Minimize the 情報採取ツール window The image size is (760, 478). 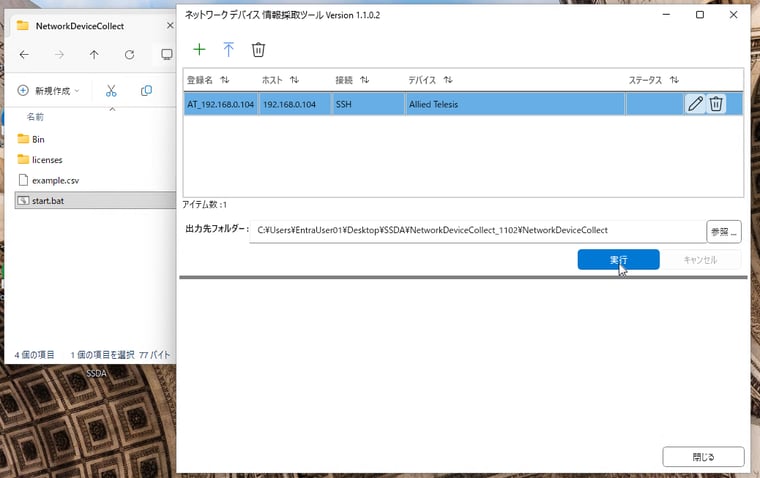click(666, 15)
